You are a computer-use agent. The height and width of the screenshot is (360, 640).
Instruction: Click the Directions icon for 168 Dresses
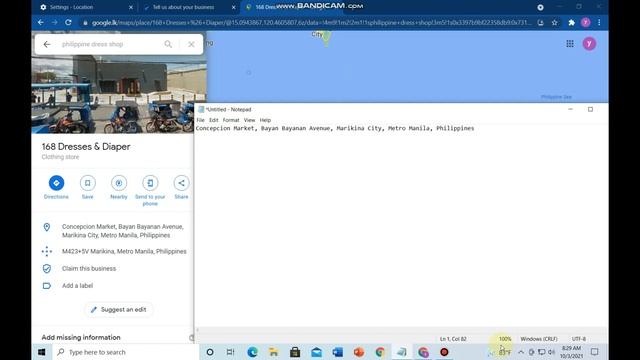click(56, 183)
